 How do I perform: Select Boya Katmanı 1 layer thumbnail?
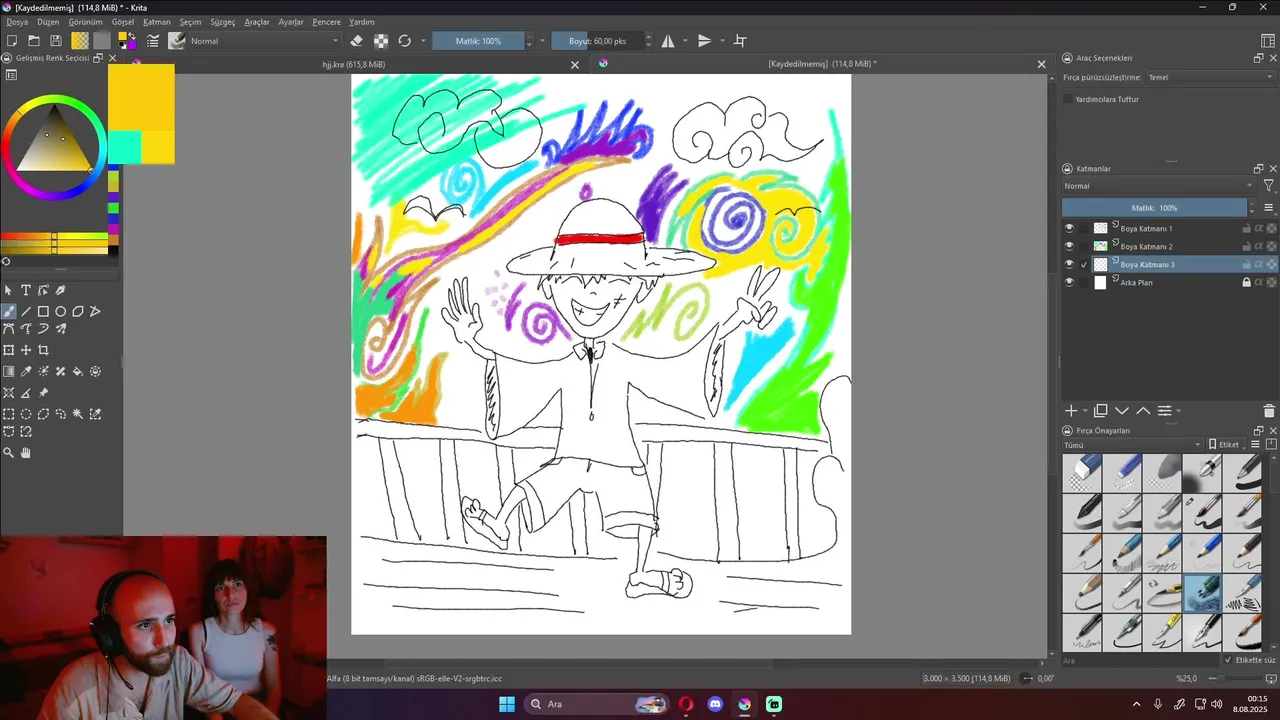pos(1101,228)
